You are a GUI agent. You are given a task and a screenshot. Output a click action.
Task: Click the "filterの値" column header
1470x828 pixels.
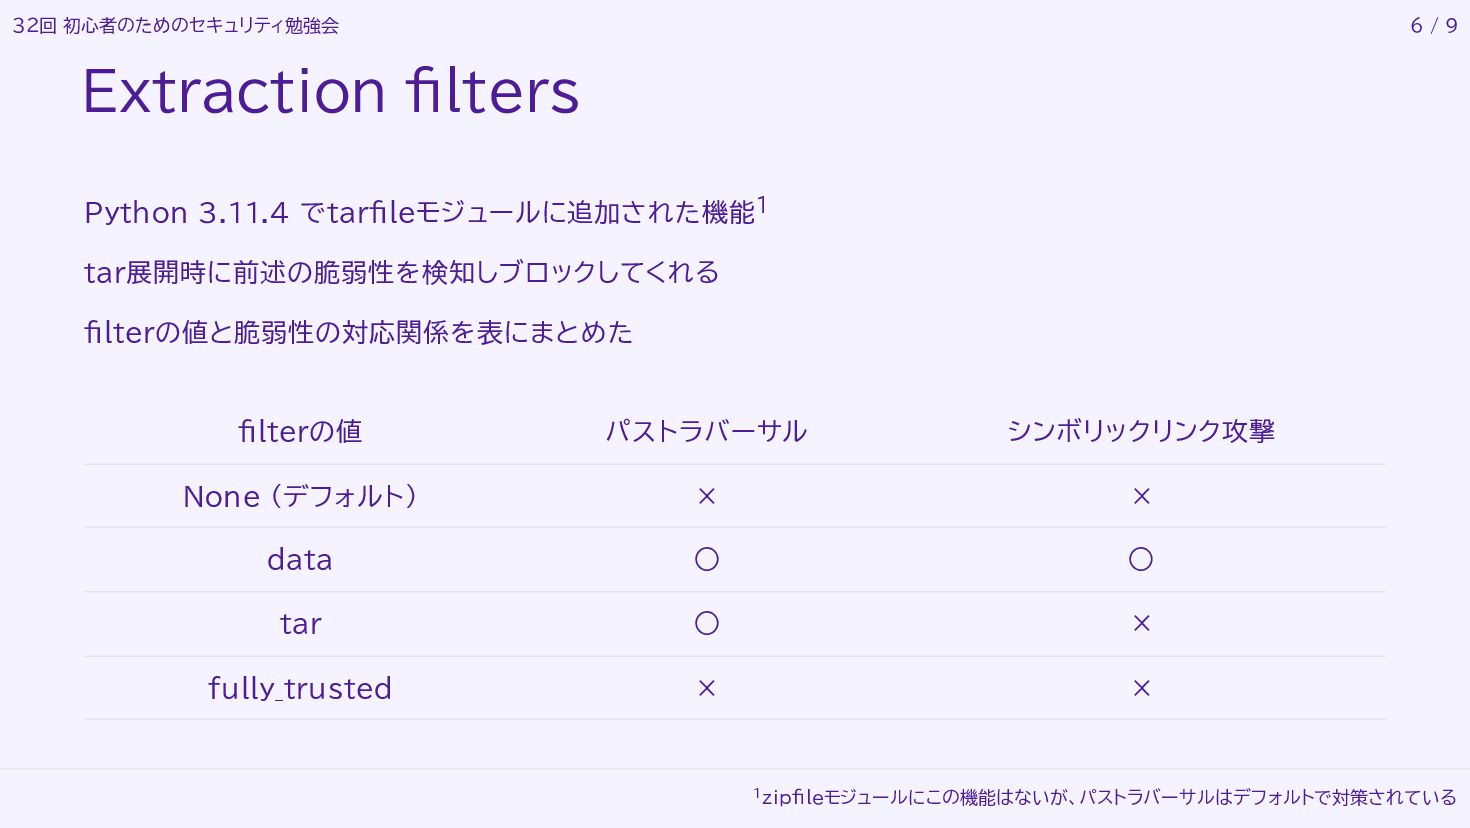(300, 431)
